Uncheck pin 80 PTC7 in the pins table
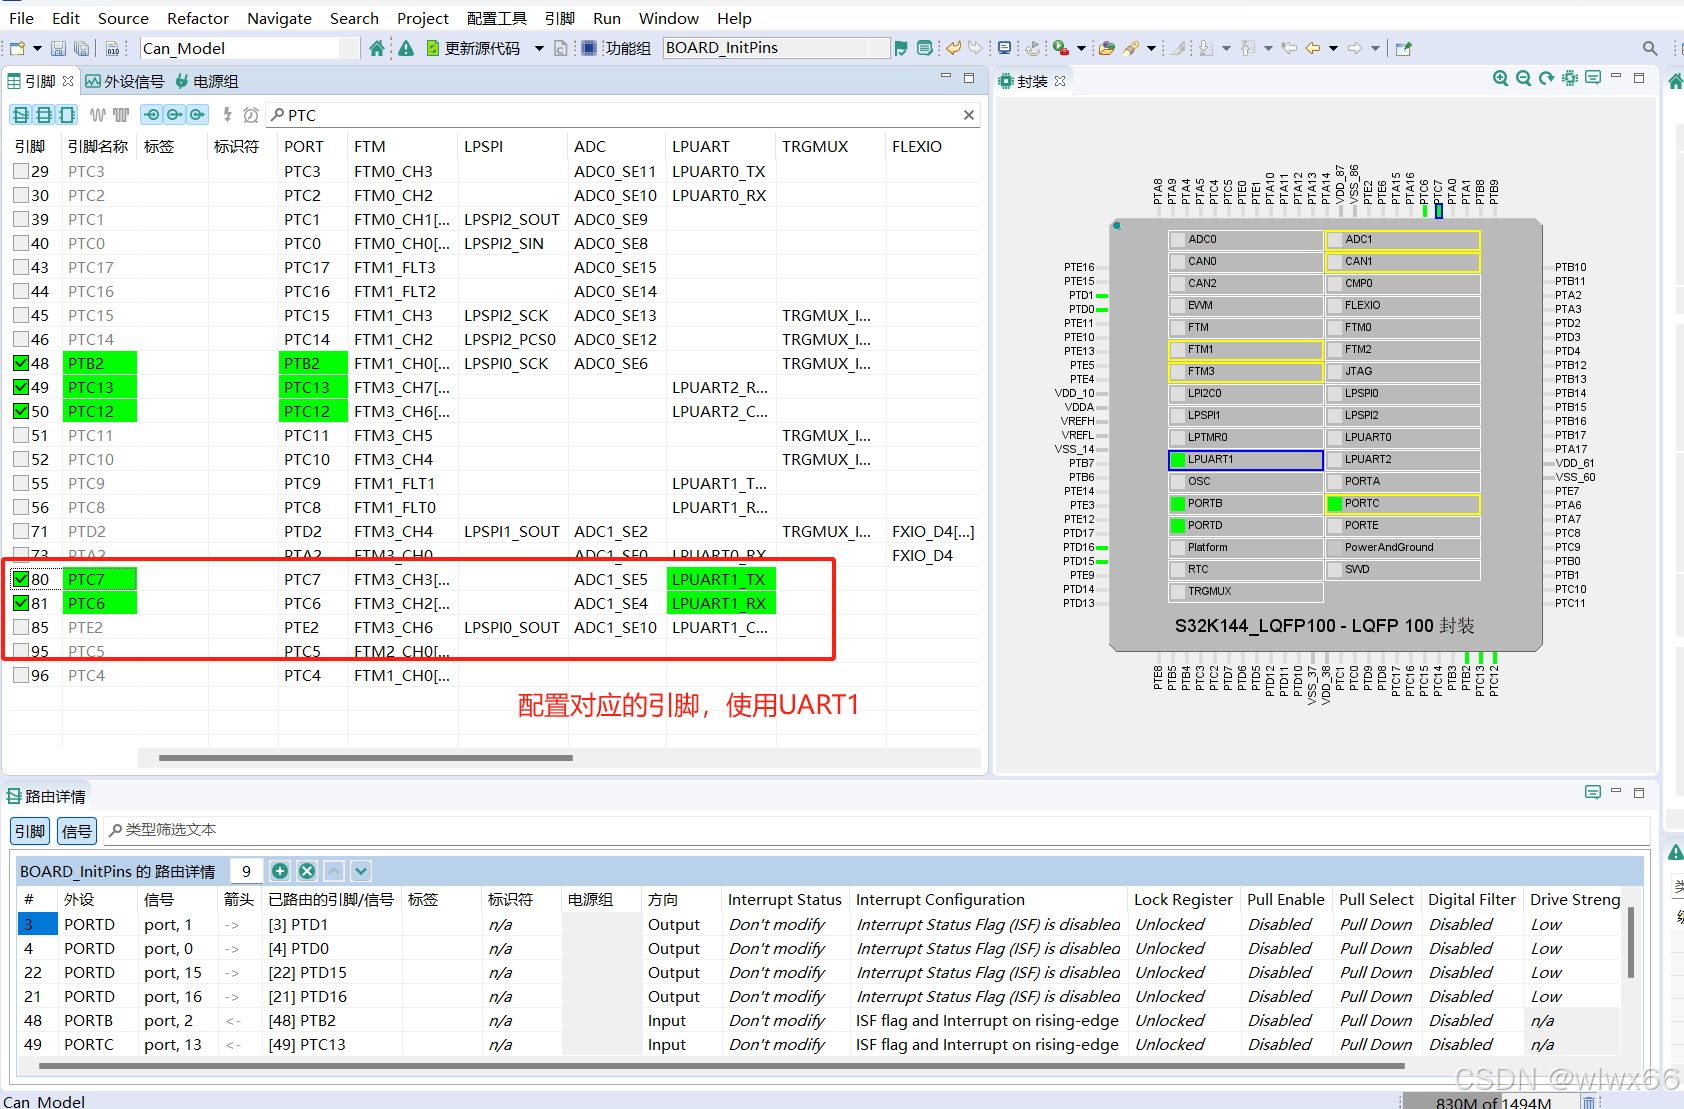This screenshot has width=1684, height=1109. pyautogui.click(x=20, y=578)
